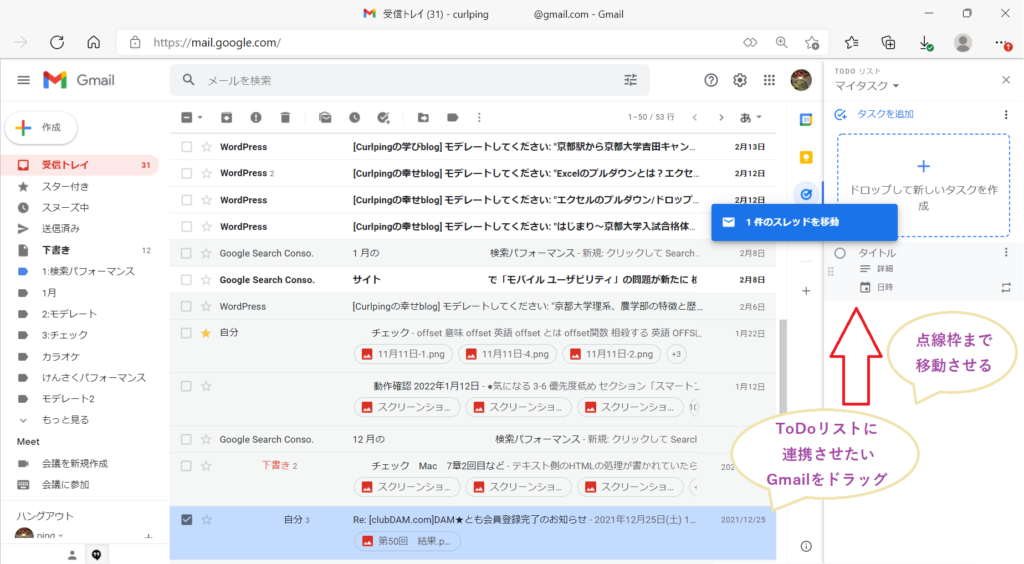Open 第50回 結果 attachment chip
1024x564 pixels.
(407, 541)
